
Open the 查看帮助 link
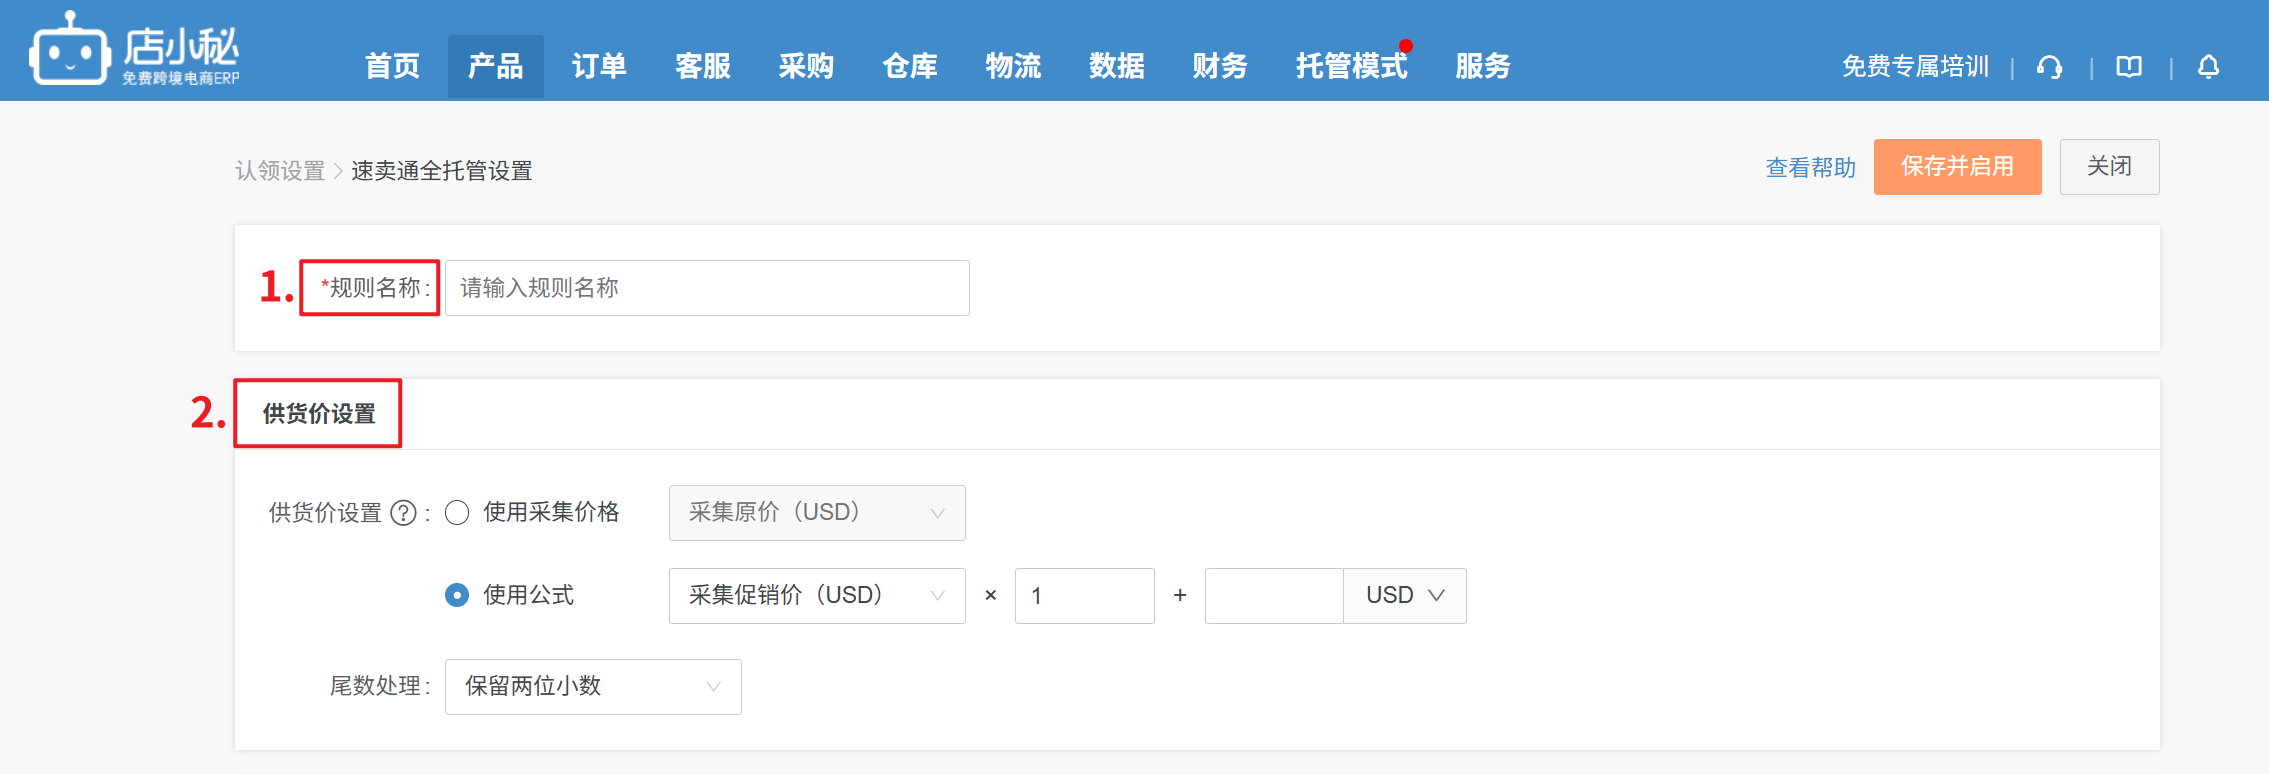1810,168
